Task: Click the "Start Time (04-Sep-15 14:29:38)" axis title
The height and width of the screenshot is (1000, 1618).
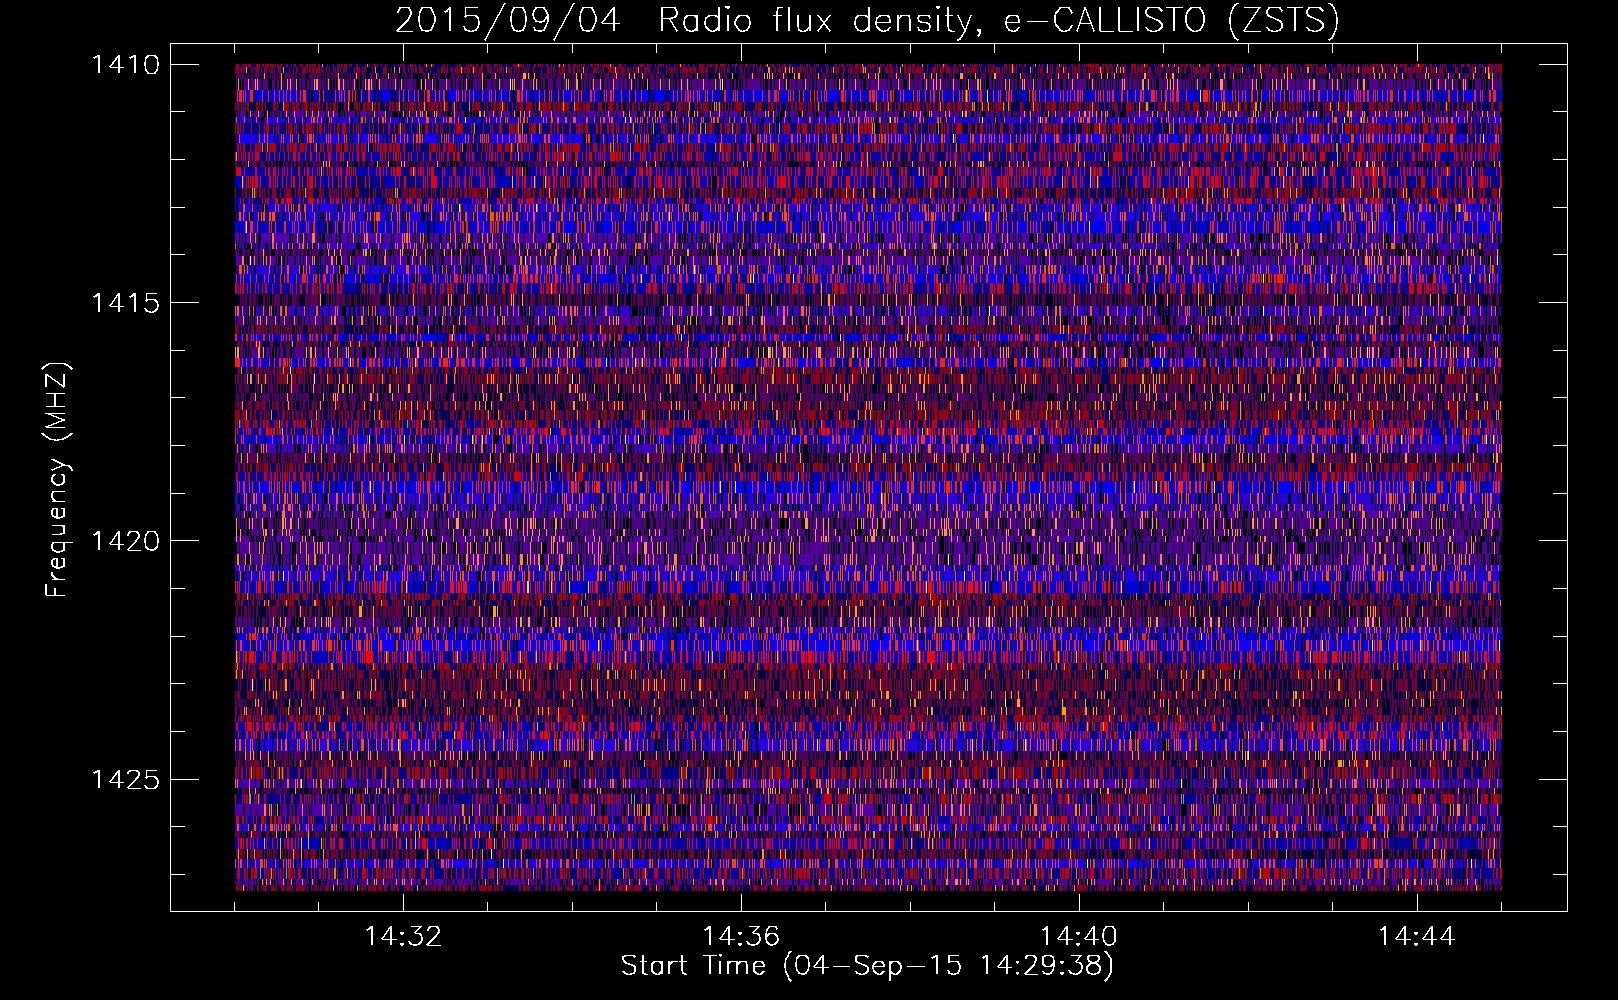Action: click(x=867, y=967)
